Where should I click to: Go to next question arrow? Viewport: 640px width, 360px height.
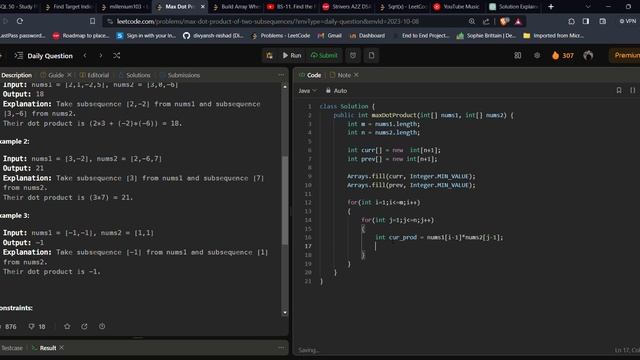[101, 56]
